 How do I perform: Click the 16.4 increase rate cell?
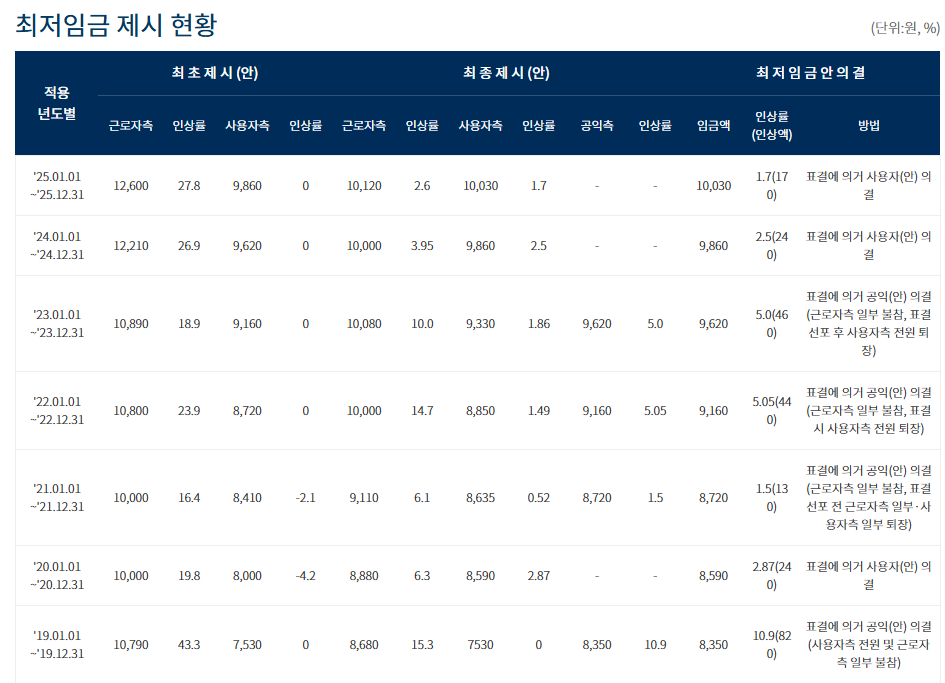(x=189, y=497)
